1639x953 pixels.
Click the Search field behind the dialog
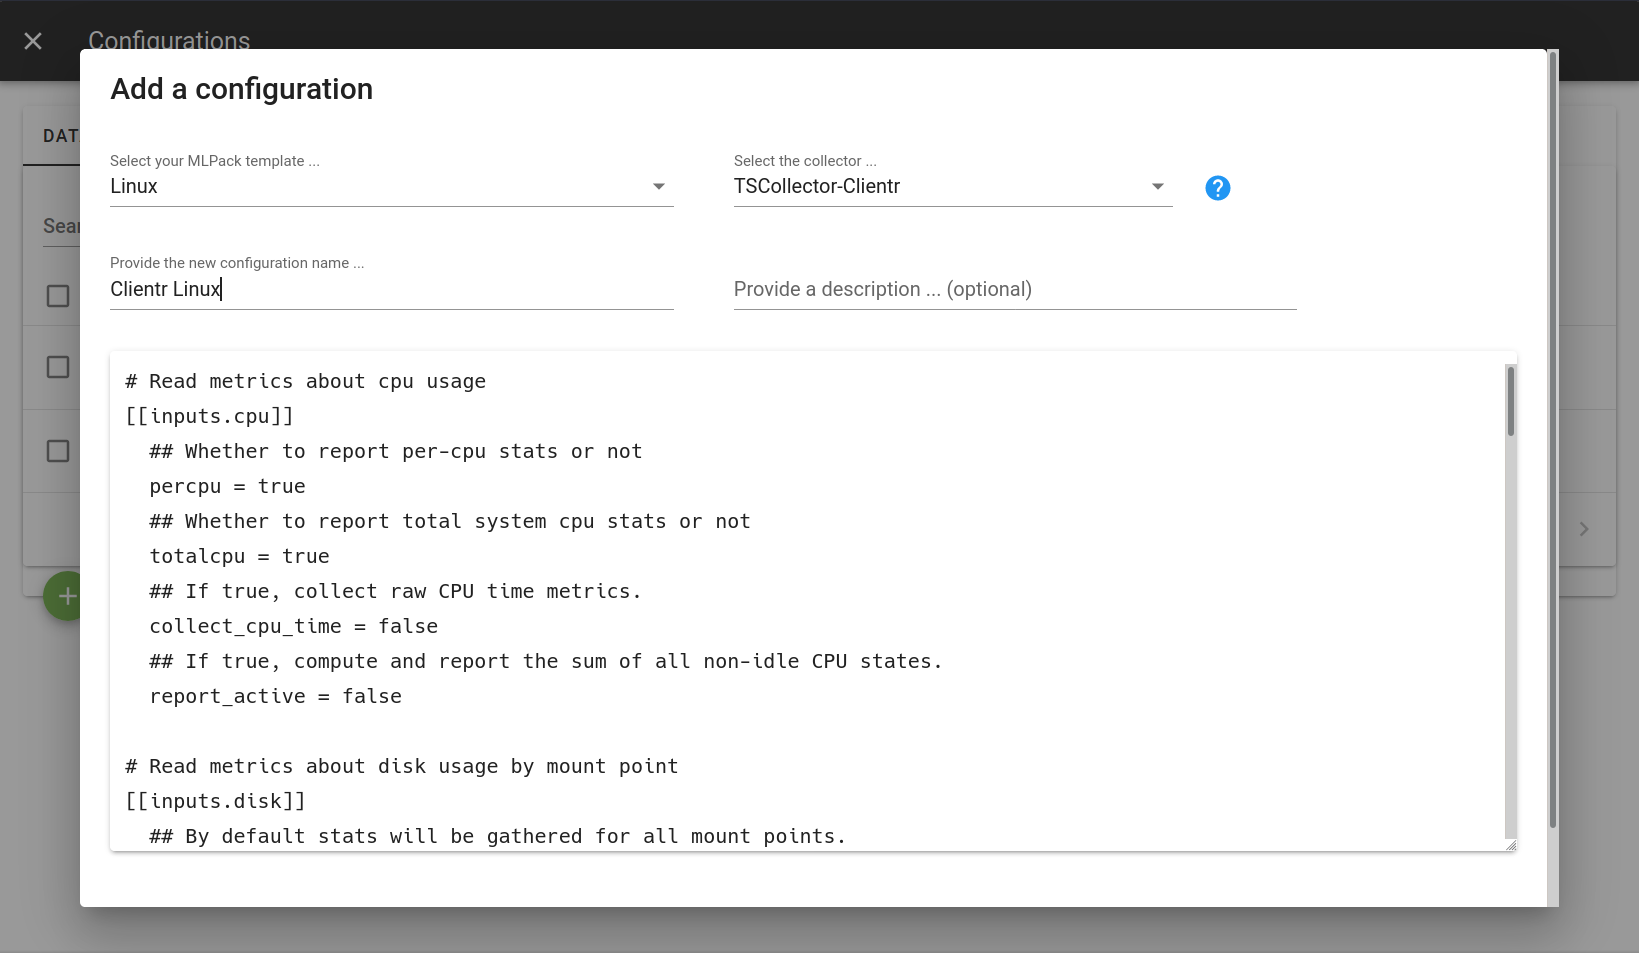(61, 226)
